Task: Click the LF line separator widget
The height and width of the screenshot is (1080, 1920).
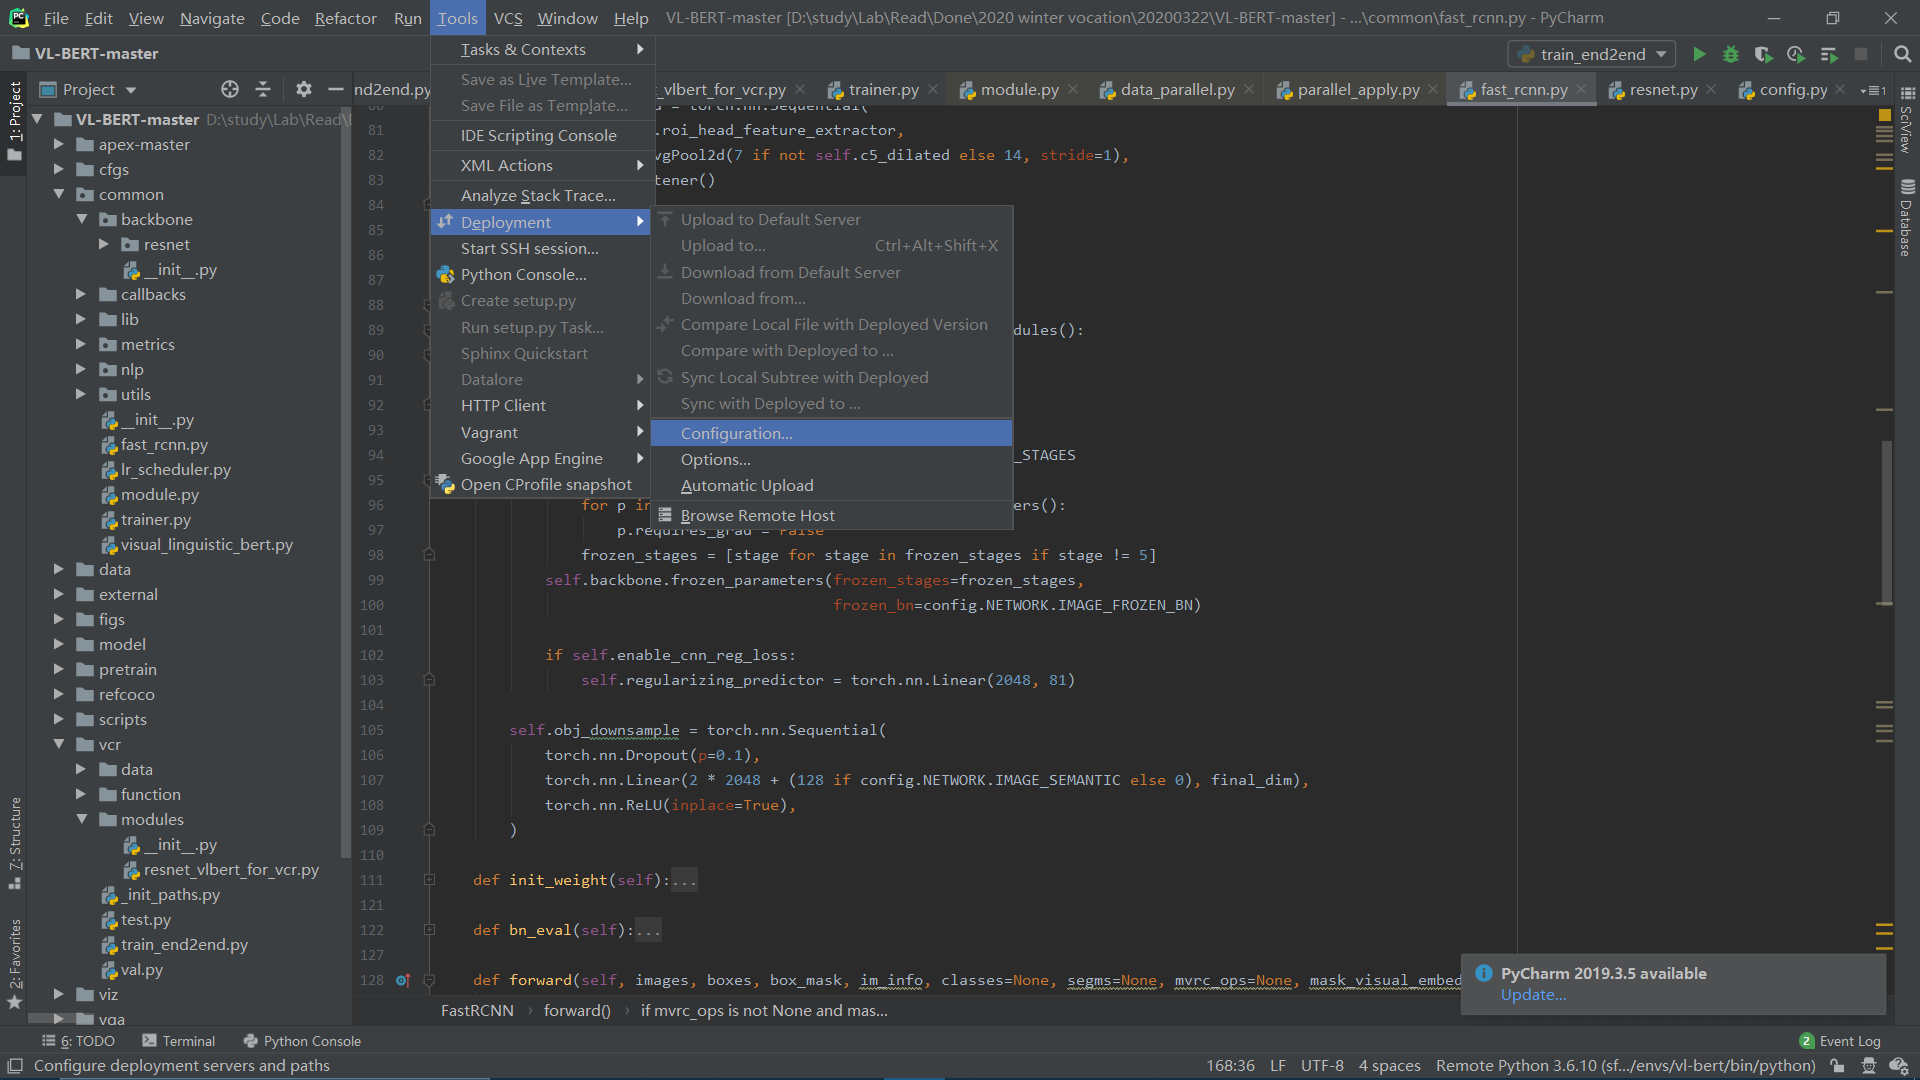Action: 1277,1066
